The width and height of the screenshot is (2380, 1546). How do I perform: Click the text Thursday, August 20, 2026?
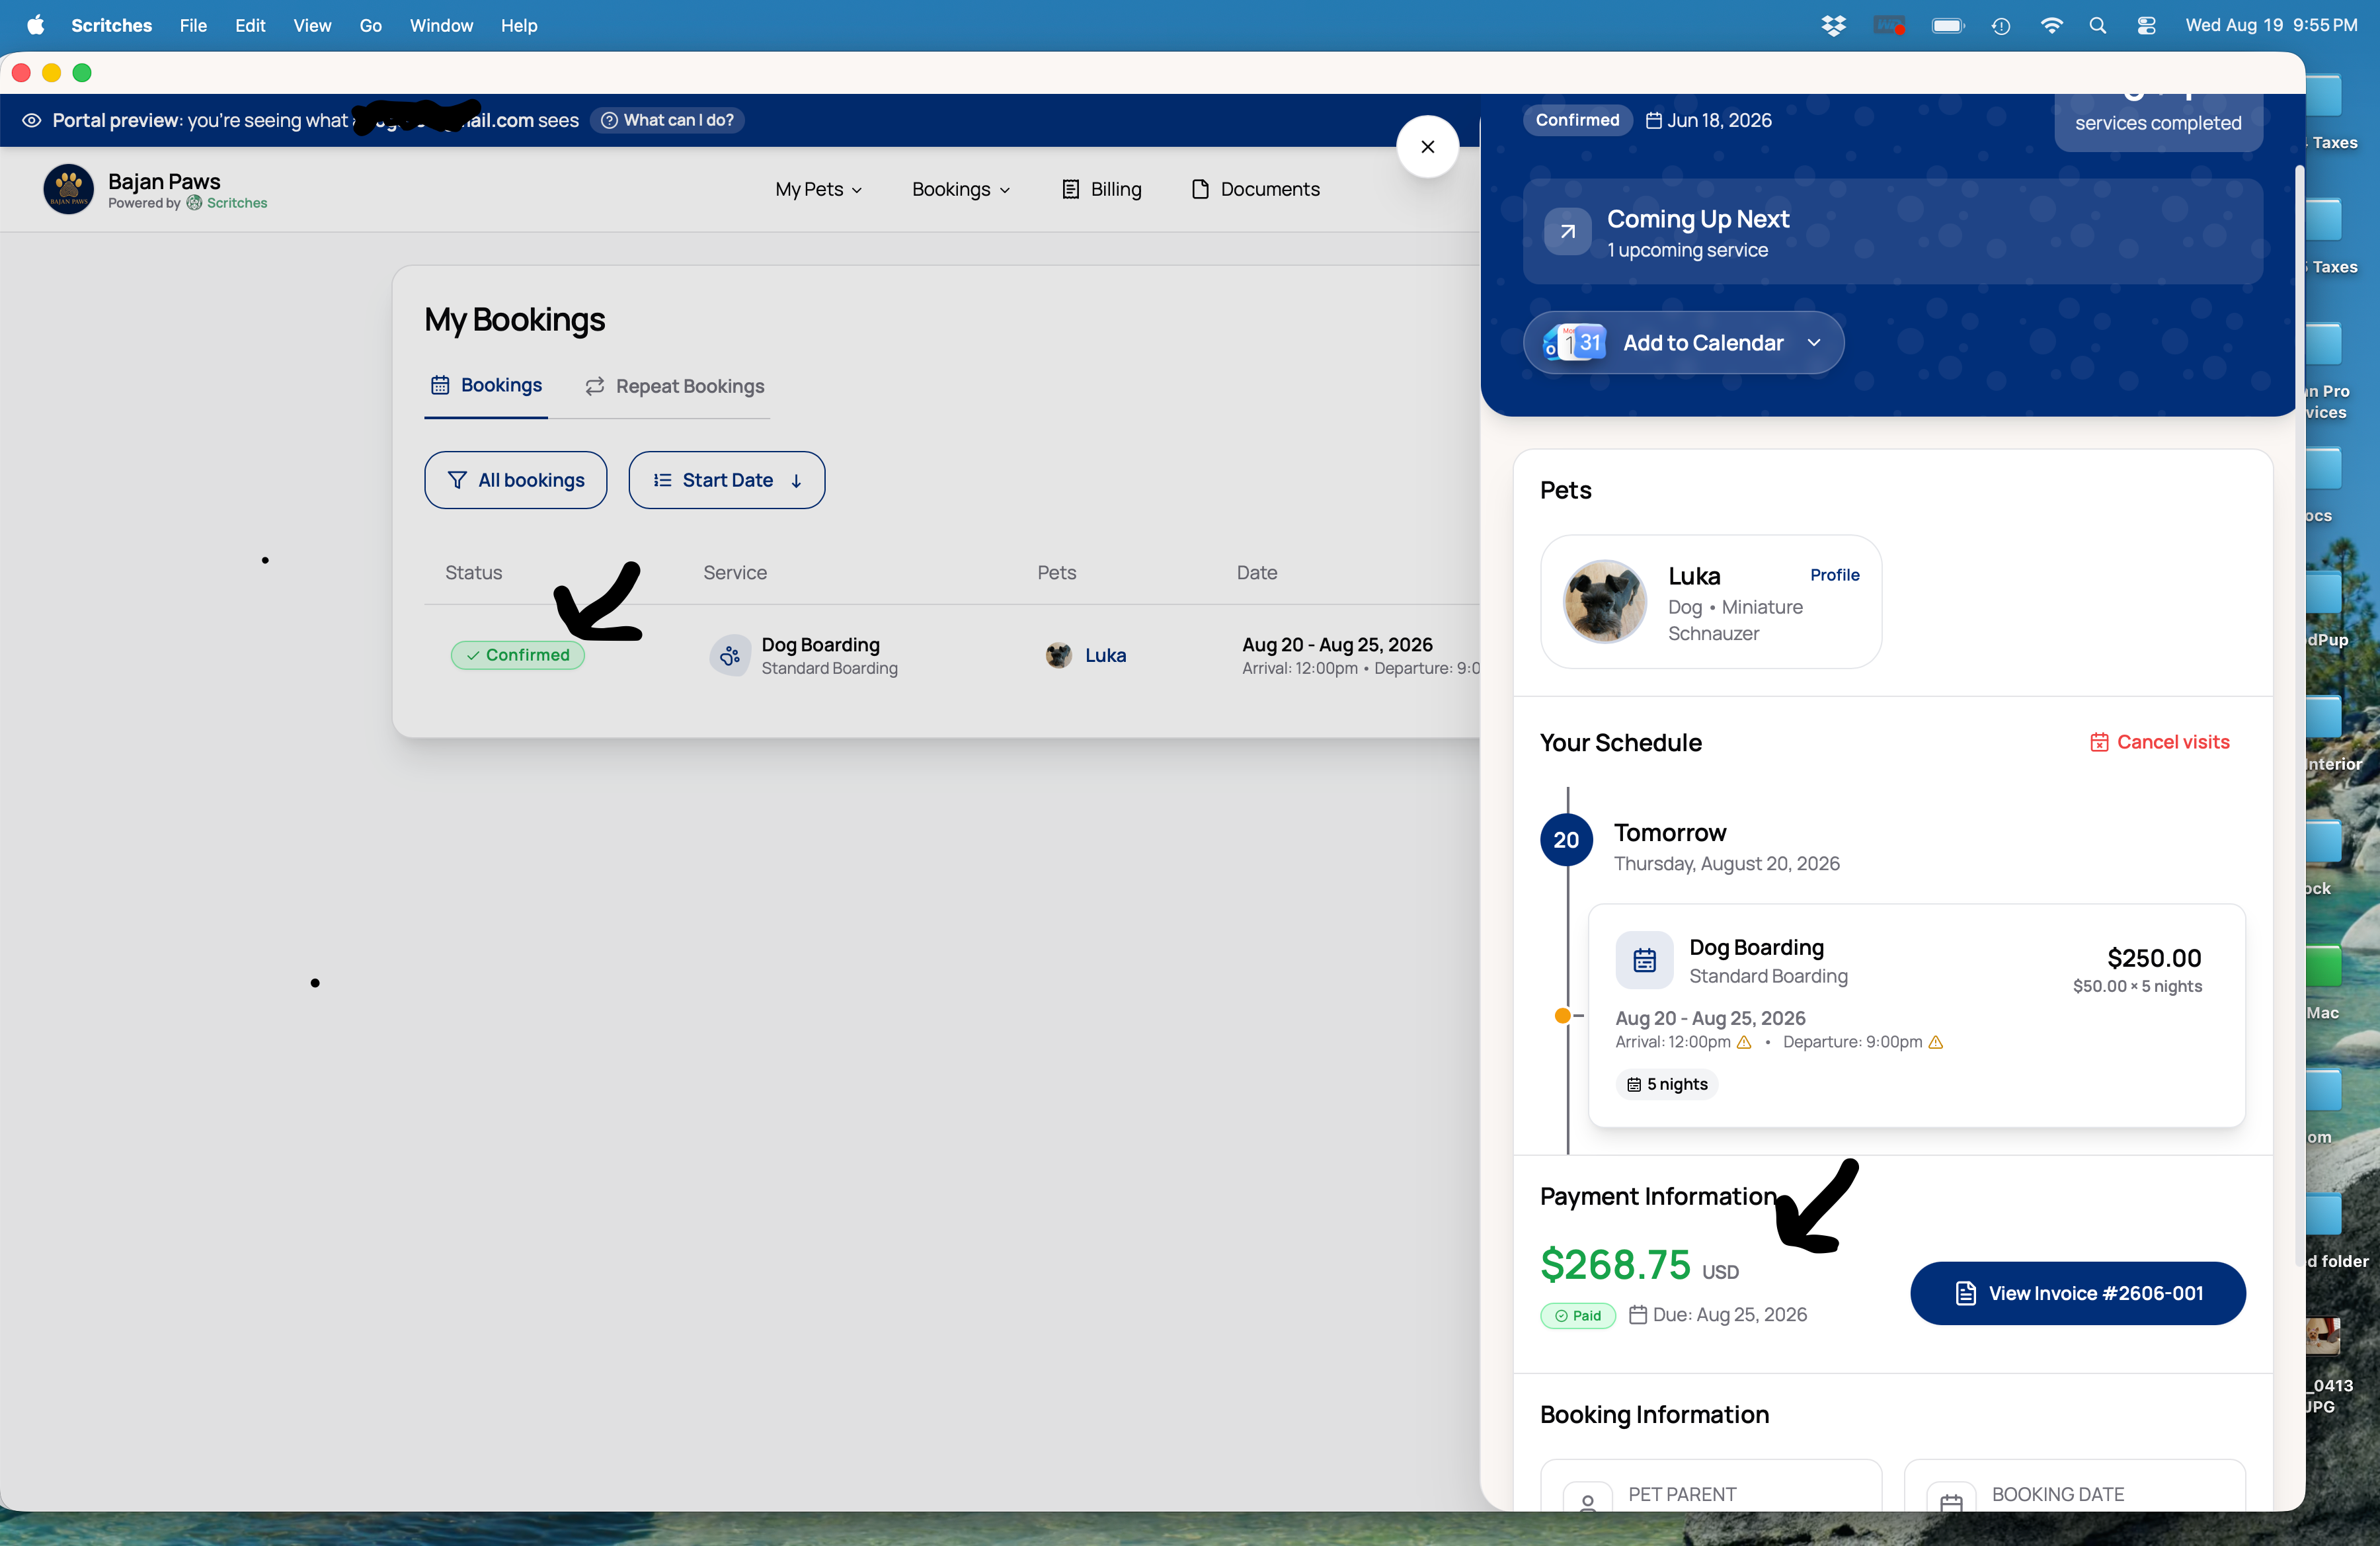[1727, 864]
